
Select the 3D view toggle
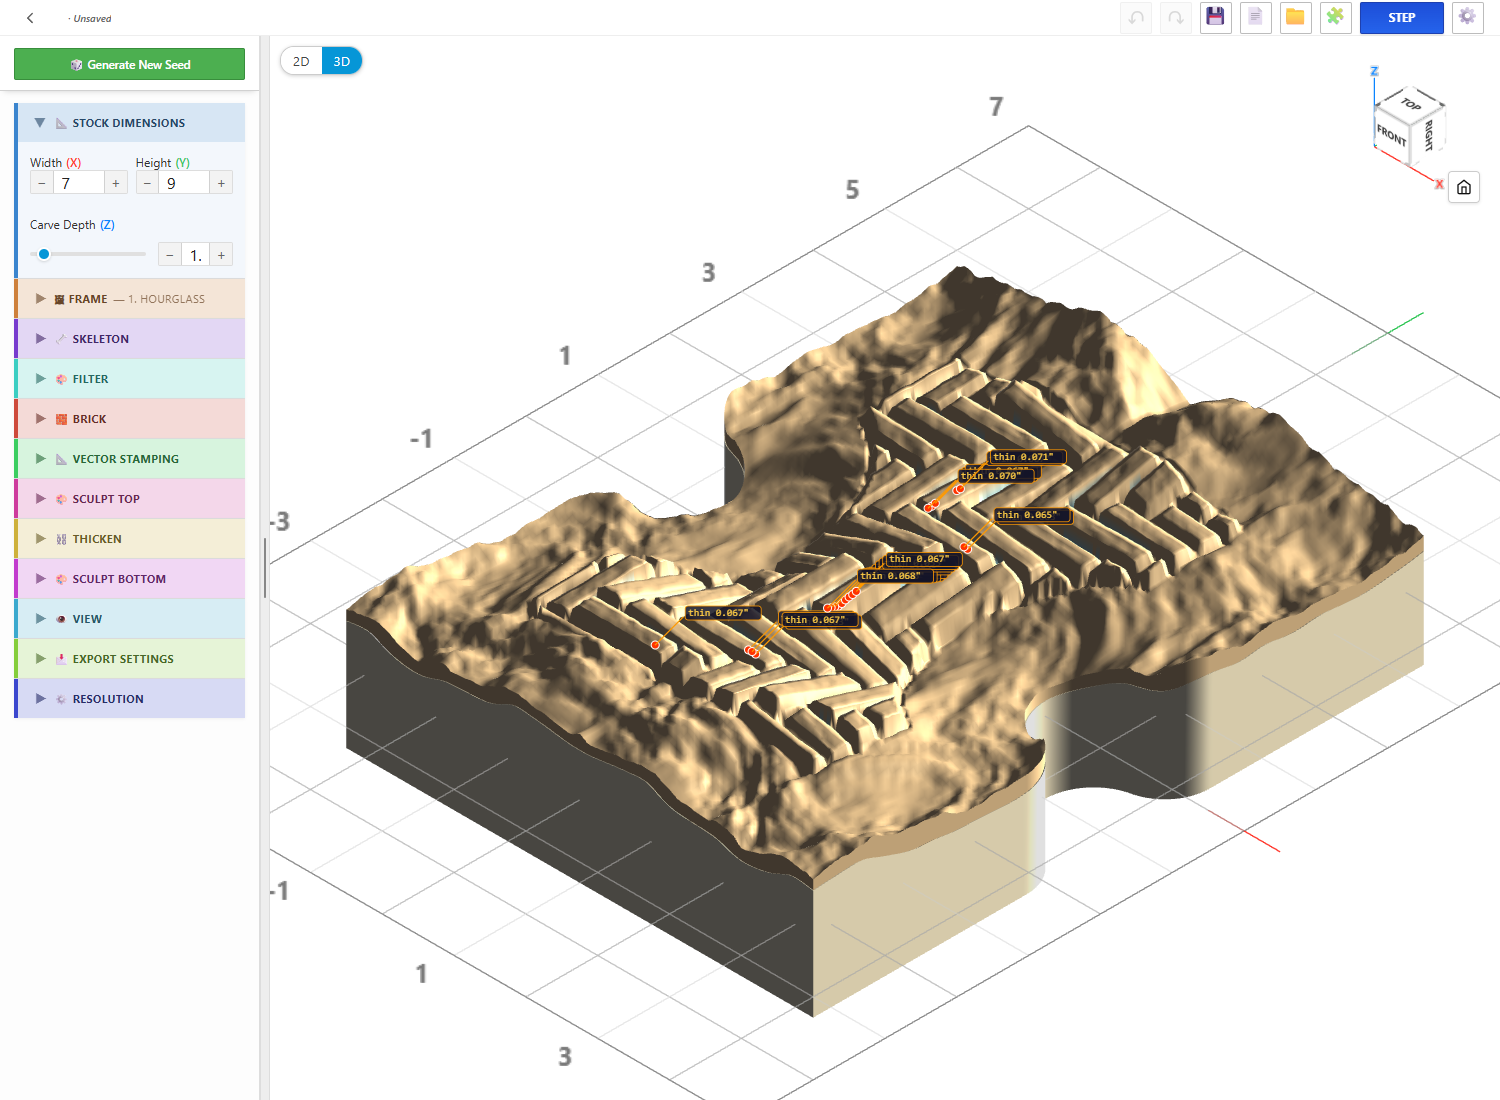[342, 61]
